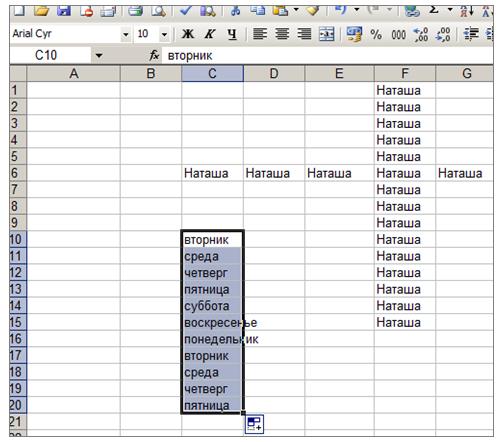Select row 1 header
Image resolution: width=503 pixels, height=442 pixels.
pyautogui.click(x=18, y=90)
